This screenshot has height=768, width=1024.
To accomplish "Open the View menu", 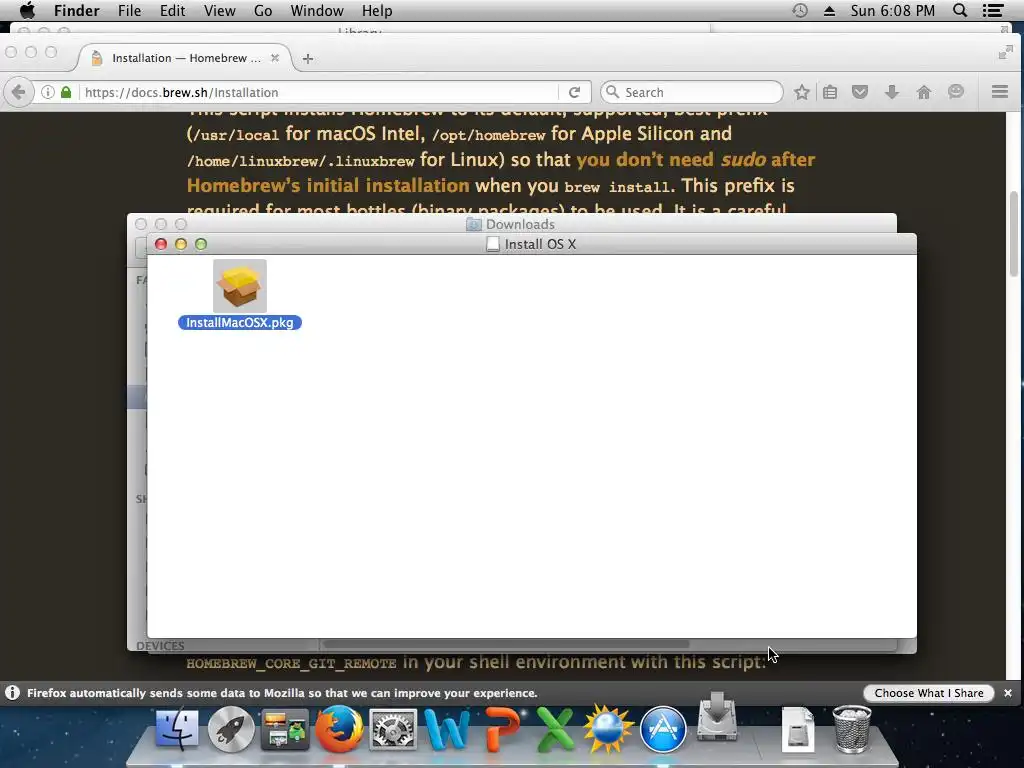I will [x=219, y=10].
